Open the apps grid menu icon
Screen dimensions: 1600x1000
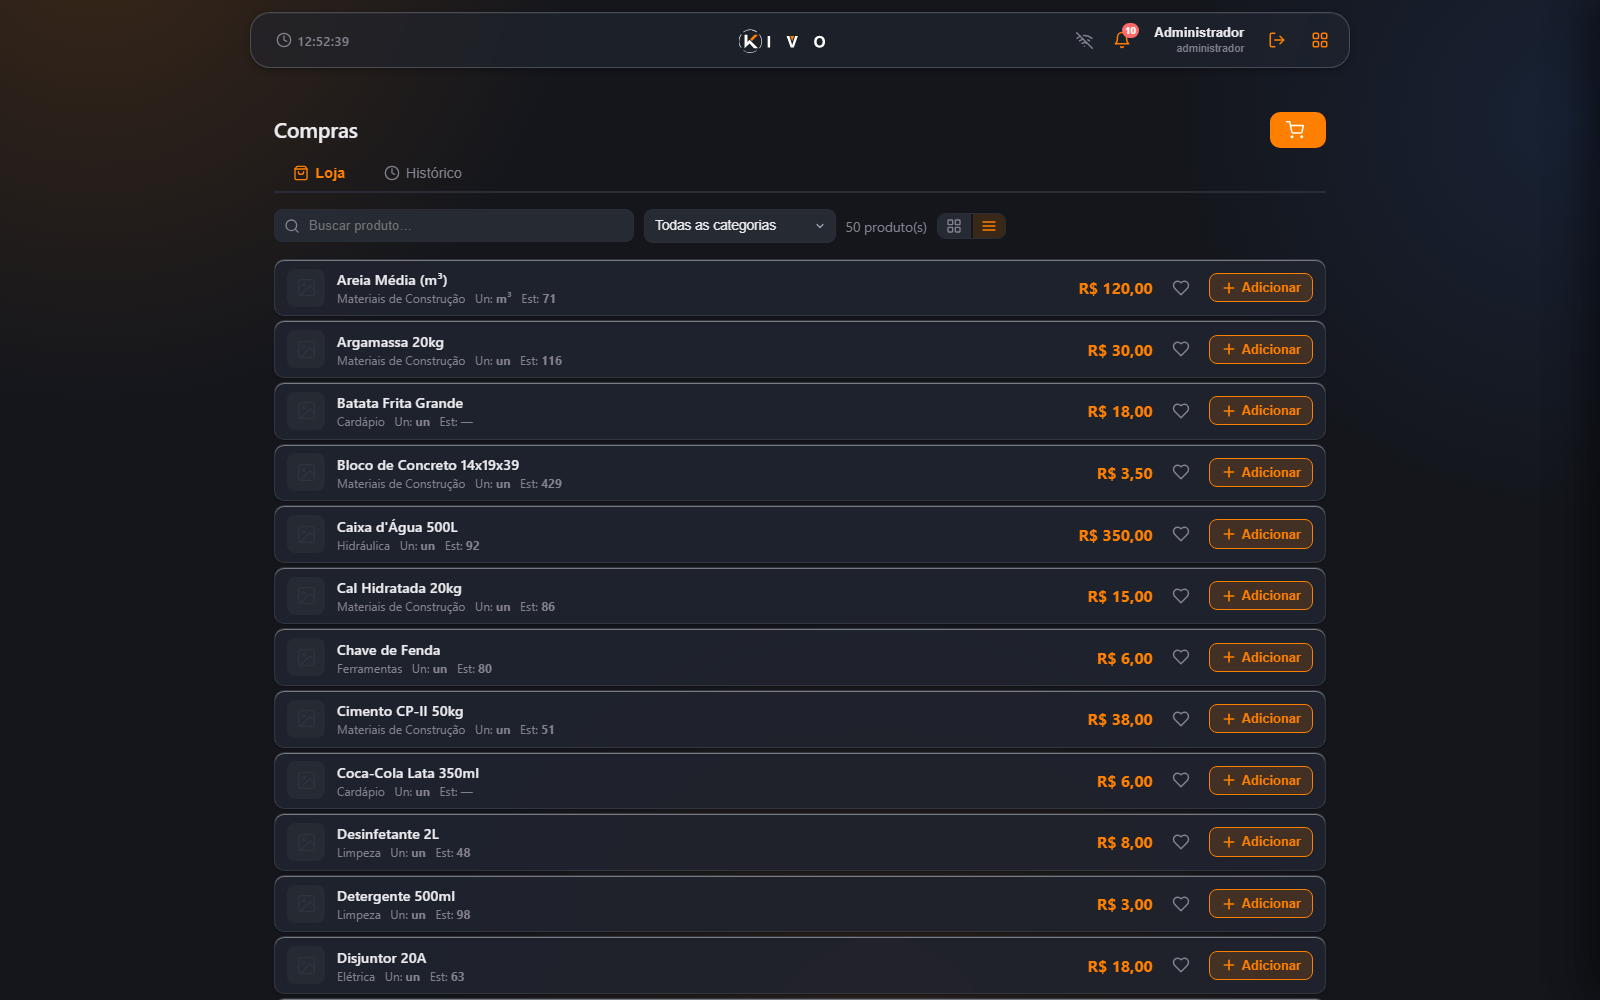[x=1320, y=40]
